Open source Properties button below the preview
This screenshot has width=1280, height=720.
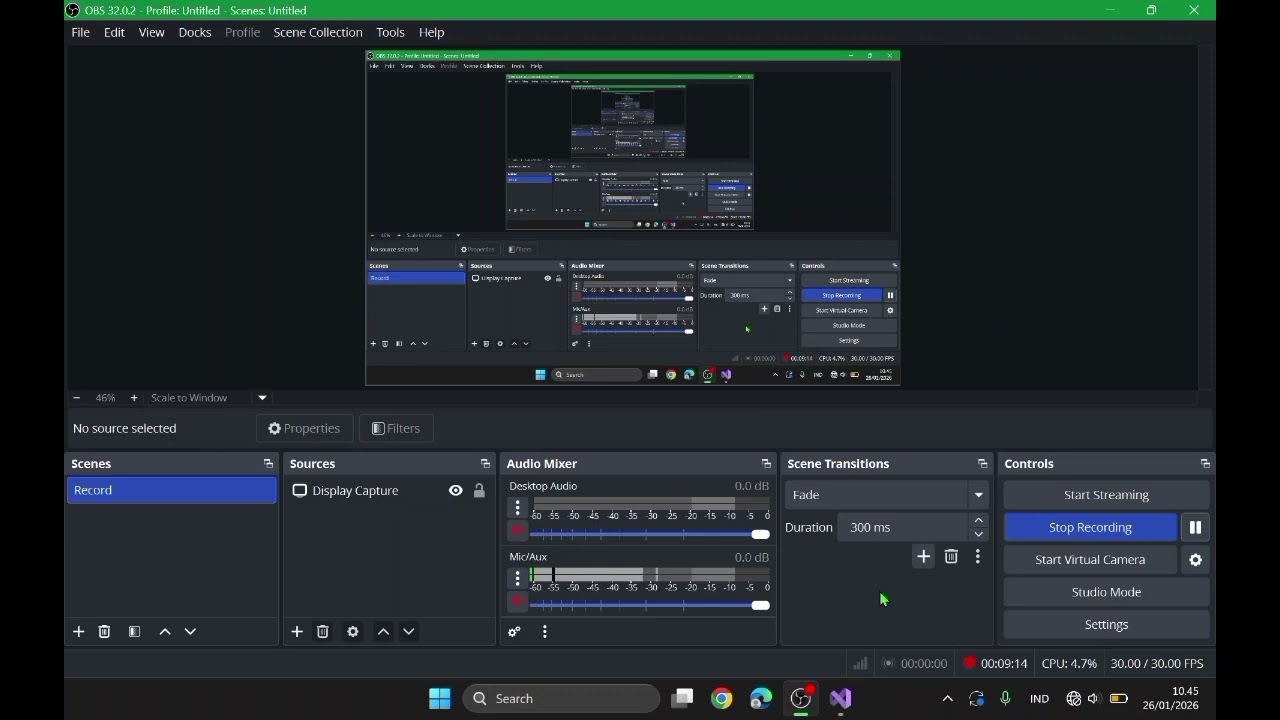tap(305, 429)
